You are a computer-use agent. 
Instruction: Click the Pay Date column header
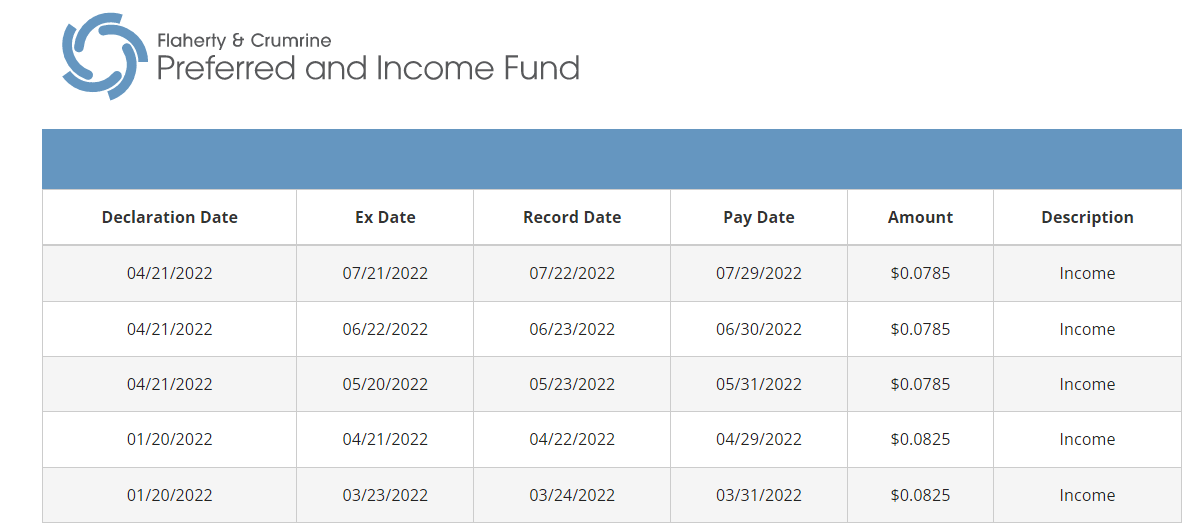point(759,217)
